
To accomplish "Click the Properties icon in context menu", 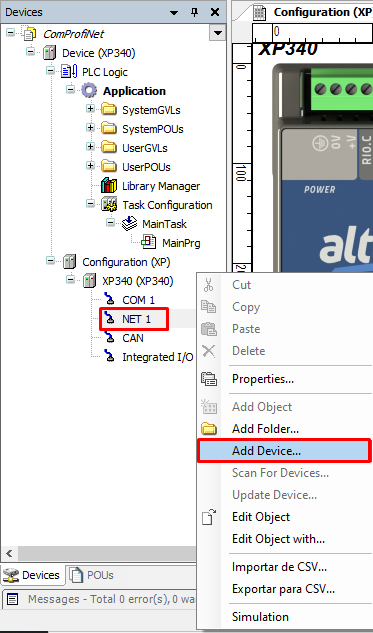I will pos(209,379).
